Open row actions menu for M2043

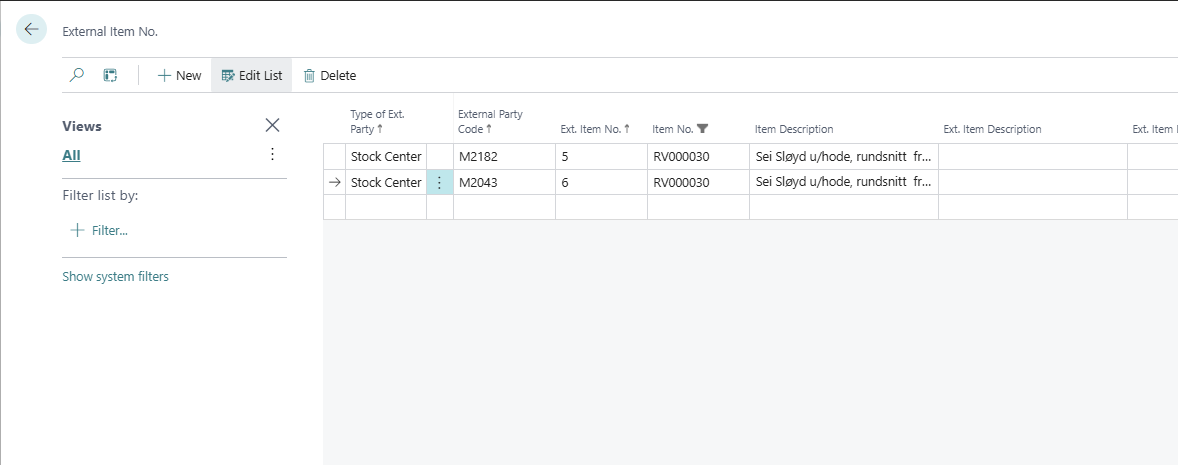click(439, 183)
